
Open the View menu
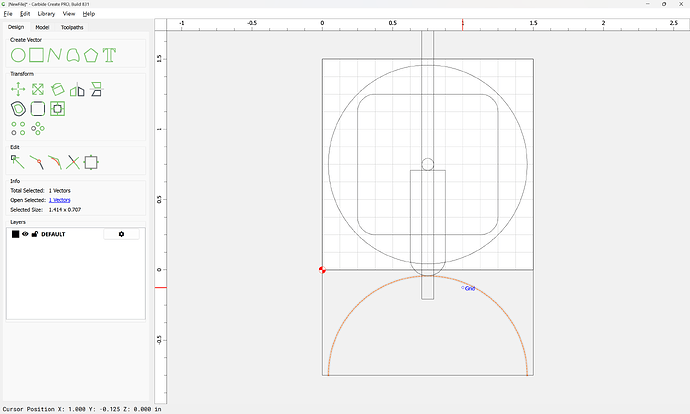coord(69,14)
